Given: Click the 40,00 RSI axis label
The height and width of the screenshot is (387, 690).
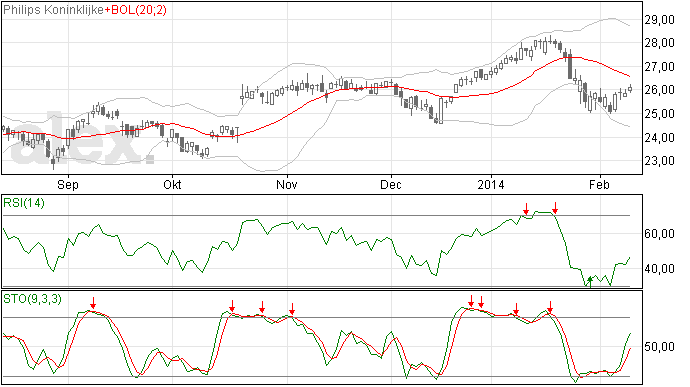Looking at the screenshot, I should (660, 269).
